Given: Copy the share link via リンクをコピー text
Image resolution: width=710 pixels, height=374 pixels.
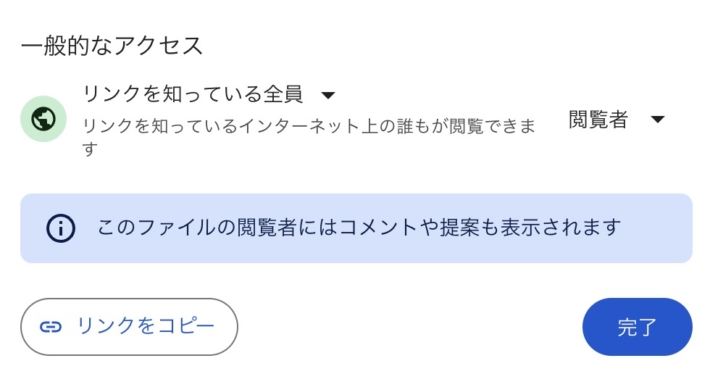Looking at the screenshot, I should click(145, 326).
